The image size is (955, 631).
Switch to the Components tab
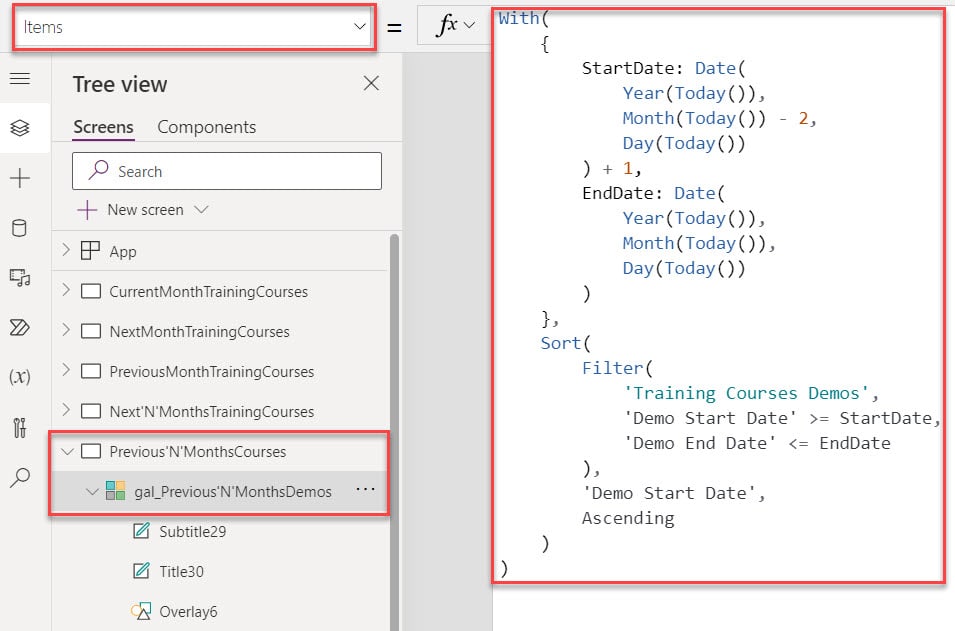pyautogui.click(x=206, y=127)
